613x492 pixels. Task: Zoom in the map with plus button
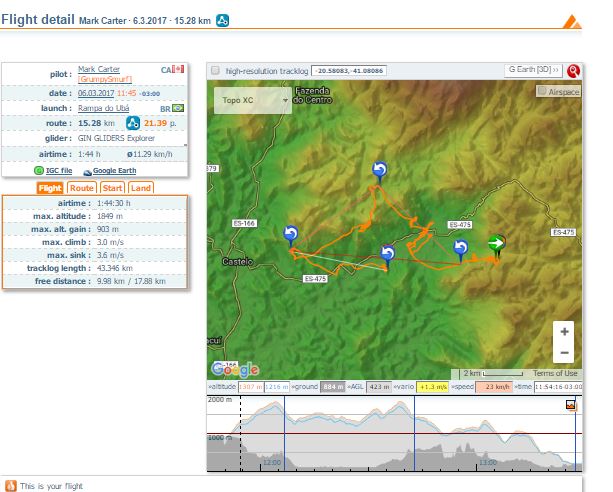coord(565,331)
